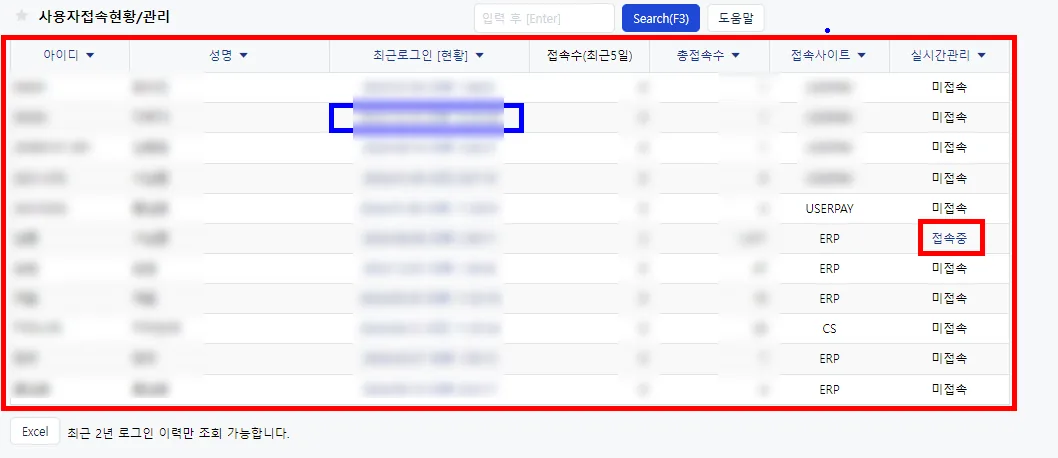This screenshot has width=1058, height=458.
Task: Click 미접속 status in the USERPAY row
Action: (x=949, y=208)
